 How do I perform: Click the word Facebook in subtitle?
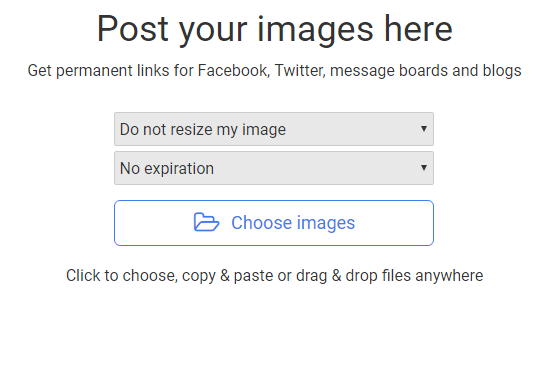[233, 70]
